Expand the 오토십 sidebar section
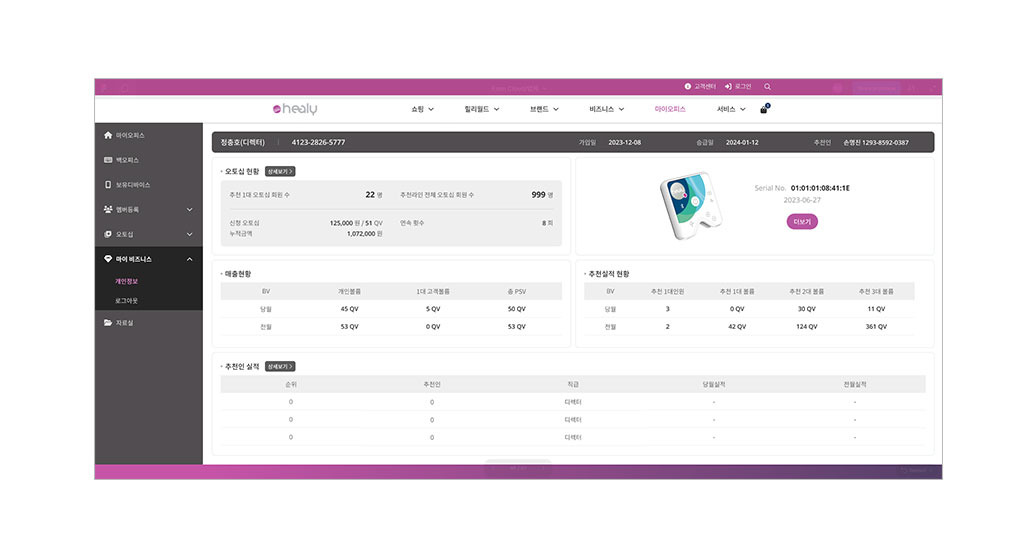1033x540 pixels. point(190,235)
